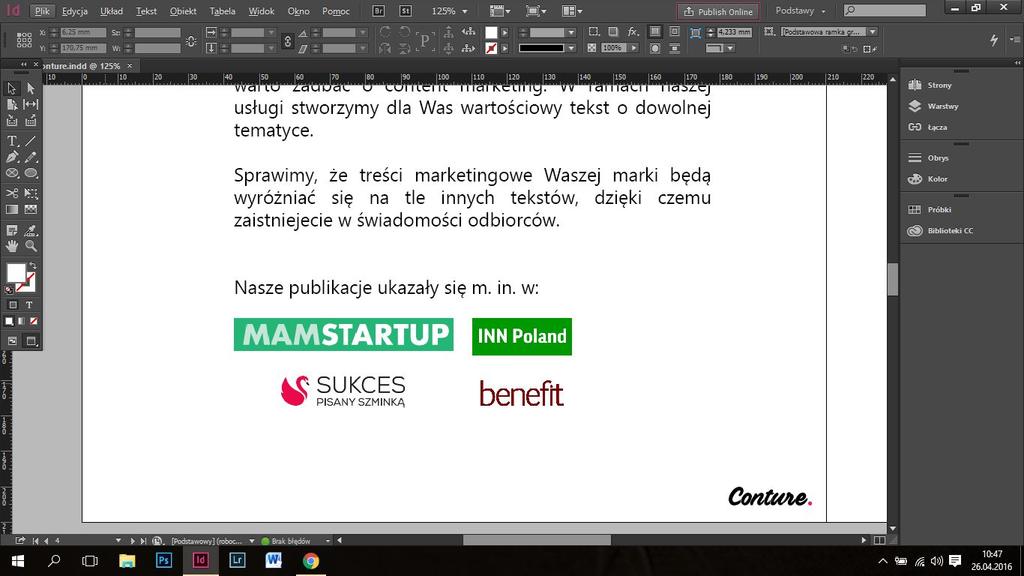Click the stroke color swatch in control bar

(x=491, y=48)
